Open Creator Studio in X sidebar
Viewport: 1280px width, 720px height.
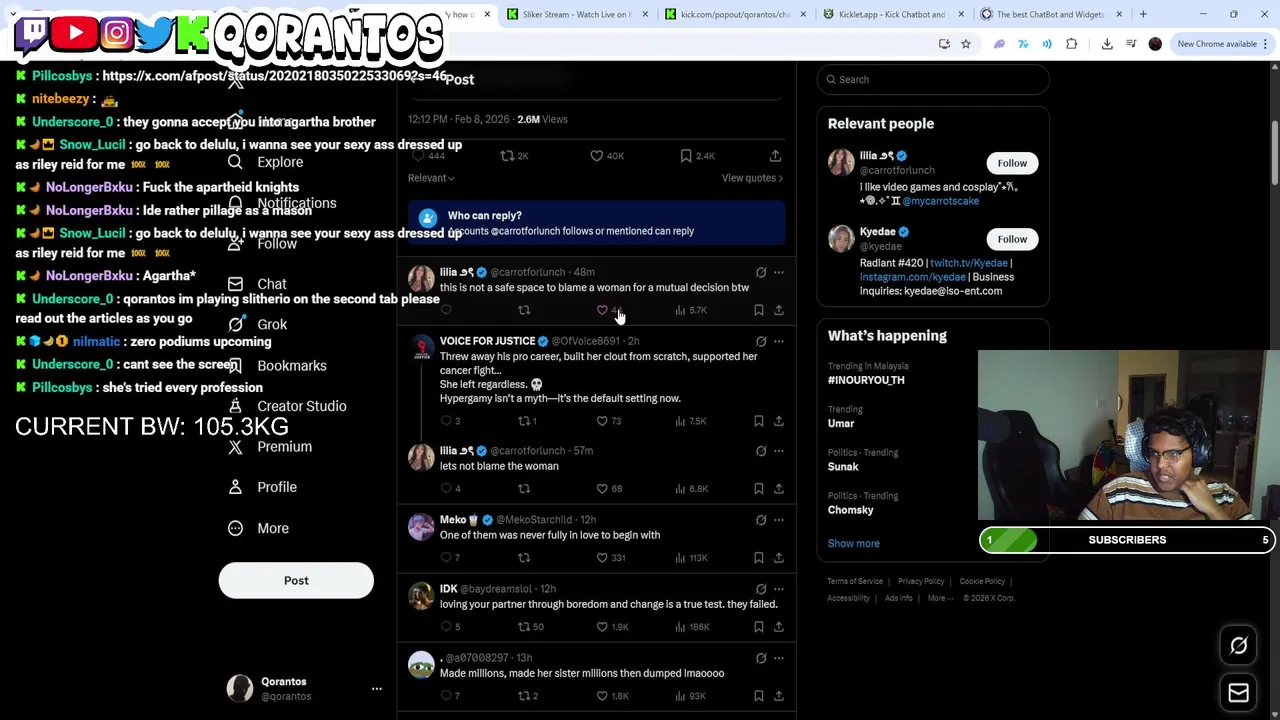287,406
